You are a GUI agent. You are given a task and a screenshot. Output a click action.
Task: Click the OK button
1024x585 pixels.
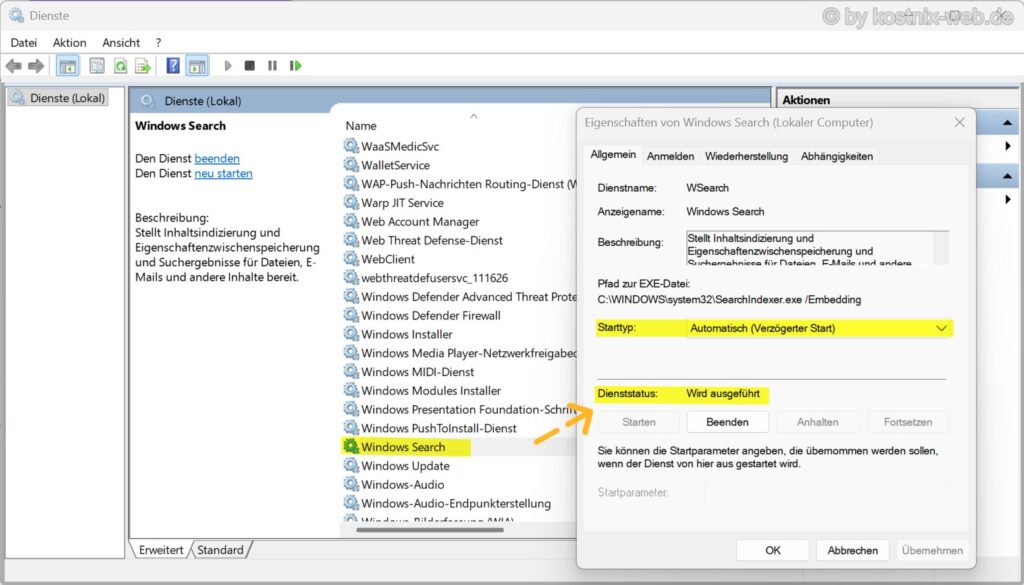pos(773,550)
